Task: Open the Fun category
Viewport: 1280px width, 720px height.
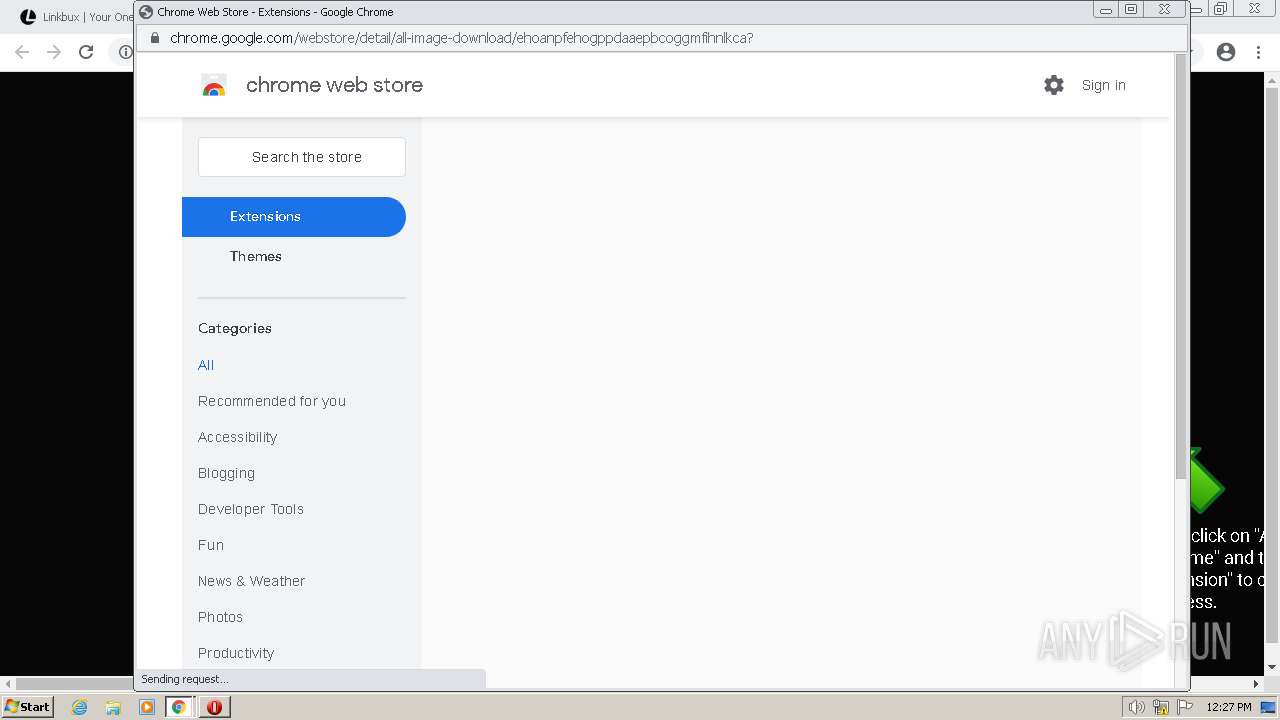Action: 211,545
